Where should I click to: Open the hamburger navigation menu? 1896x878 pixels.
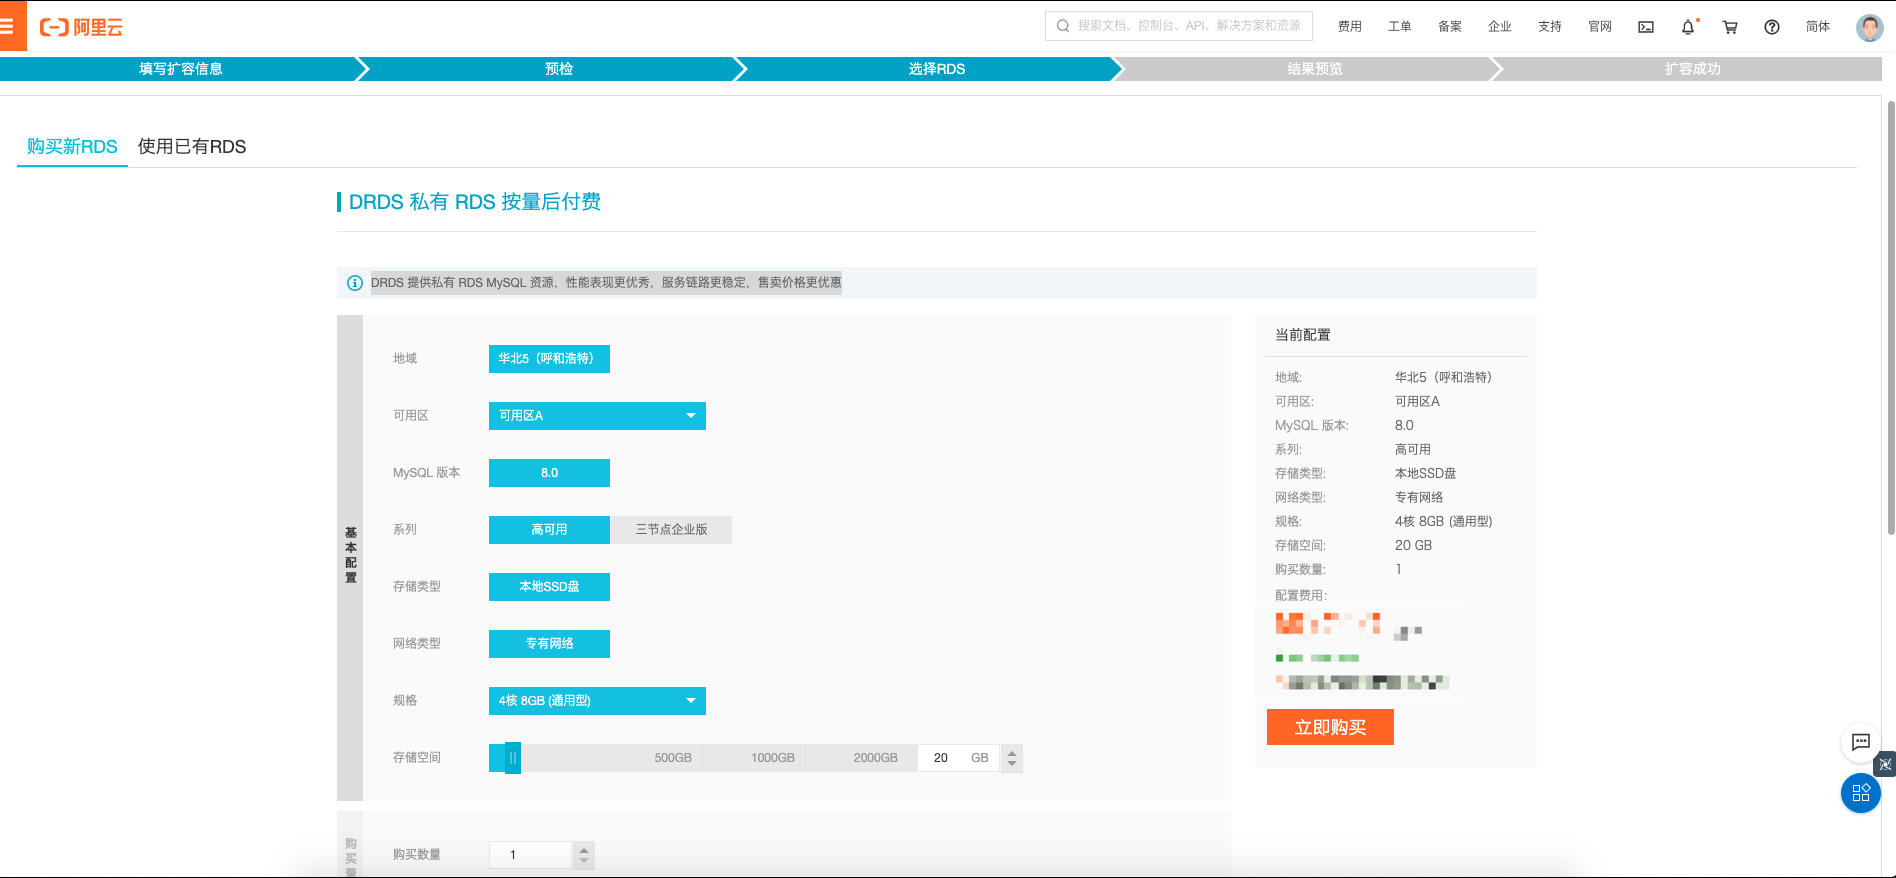tap(8, 27)
